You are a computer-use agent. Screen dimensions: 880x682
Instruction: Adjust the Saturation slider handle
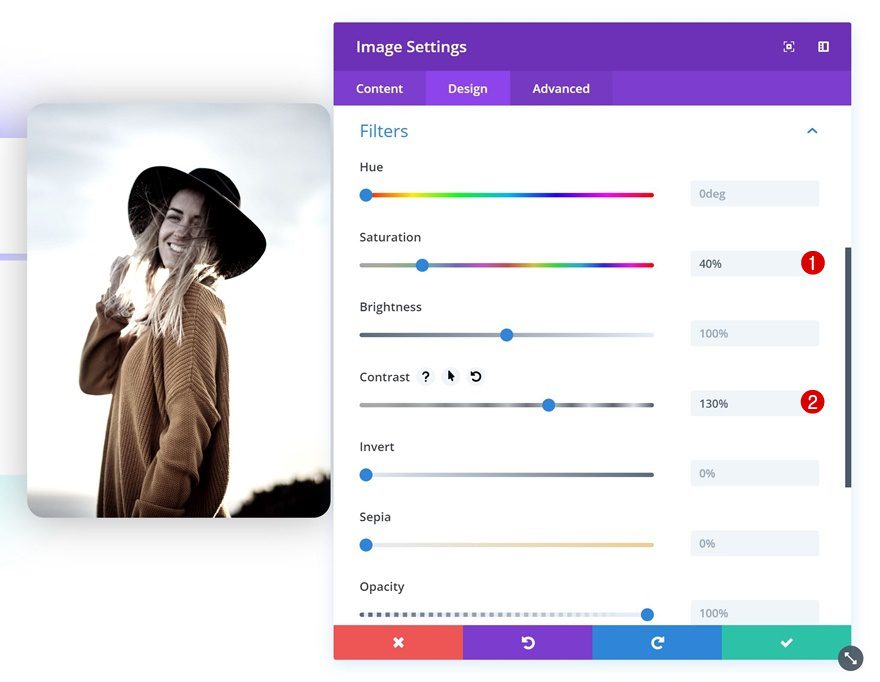click(422, 265)
